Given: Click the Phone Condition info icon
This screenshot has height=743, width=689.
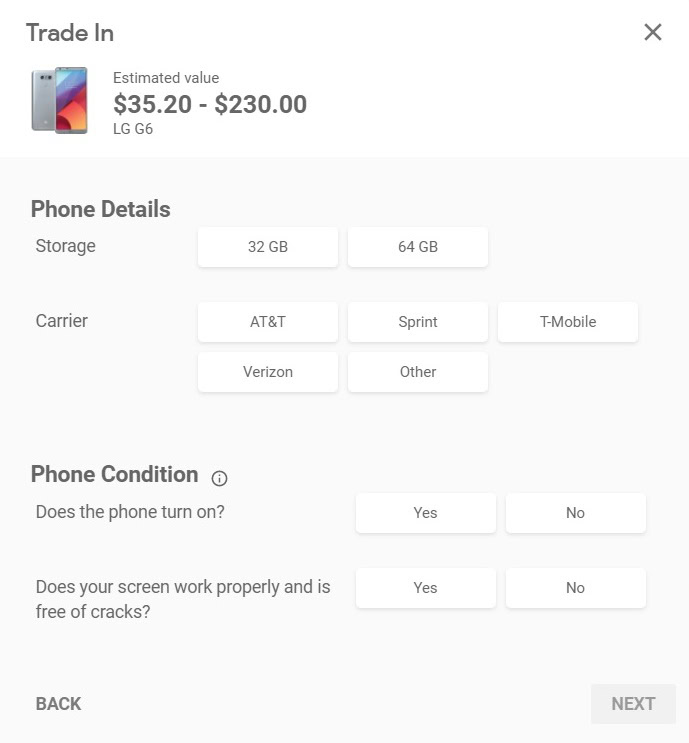Looking at the screenshot, I should 220,478.
